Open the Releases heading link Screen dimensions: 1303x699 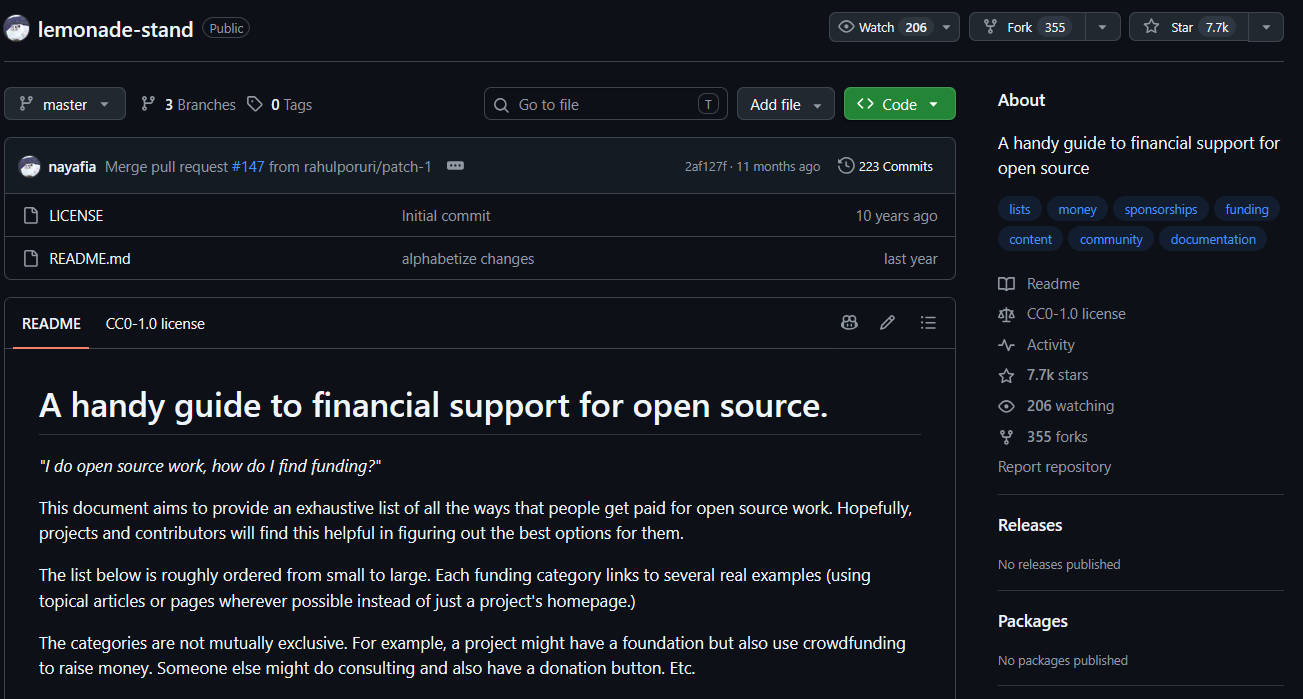1030,525
